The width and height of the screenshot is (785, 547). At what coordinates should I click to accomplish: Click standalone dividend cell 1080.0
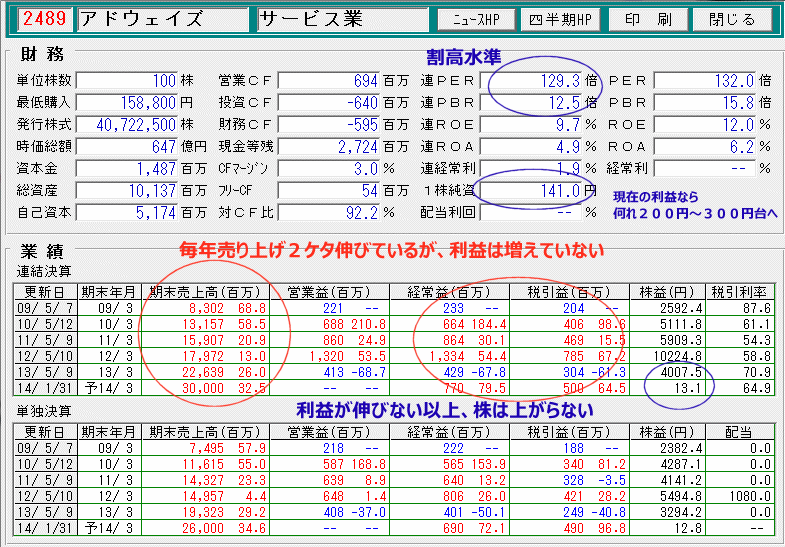pos(739,496)
